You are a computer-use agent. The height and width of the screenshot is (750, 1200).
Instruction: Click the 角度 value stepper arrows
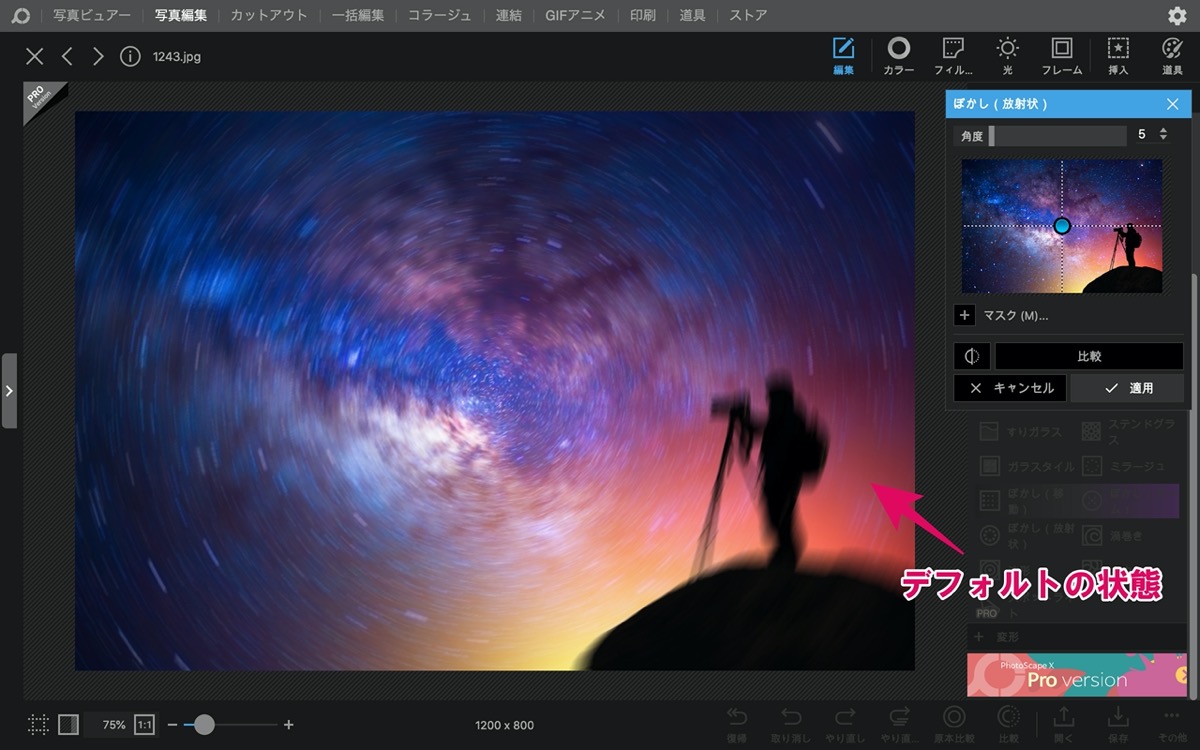(x=1163, y=134)
